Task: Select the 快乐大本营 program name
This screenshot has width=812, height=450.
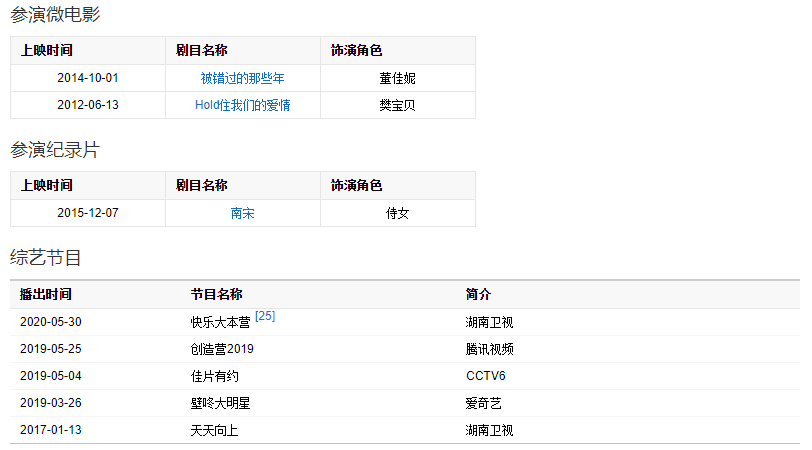Action: pos(220,322)
